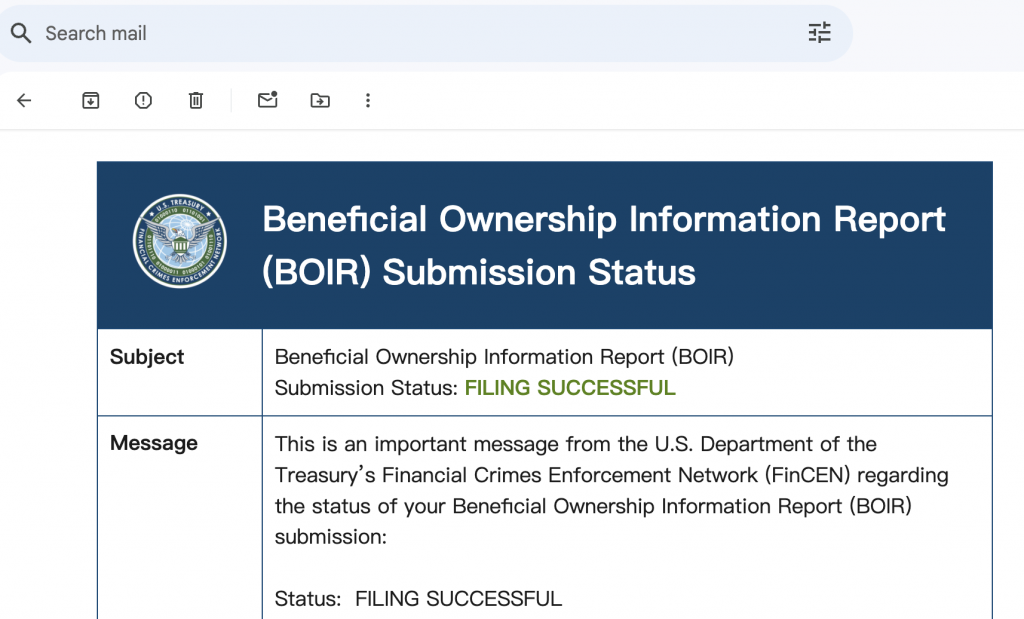This screenshot has height=619, width=1024.
Task: Focus the Search mail field
Action: 418,33
